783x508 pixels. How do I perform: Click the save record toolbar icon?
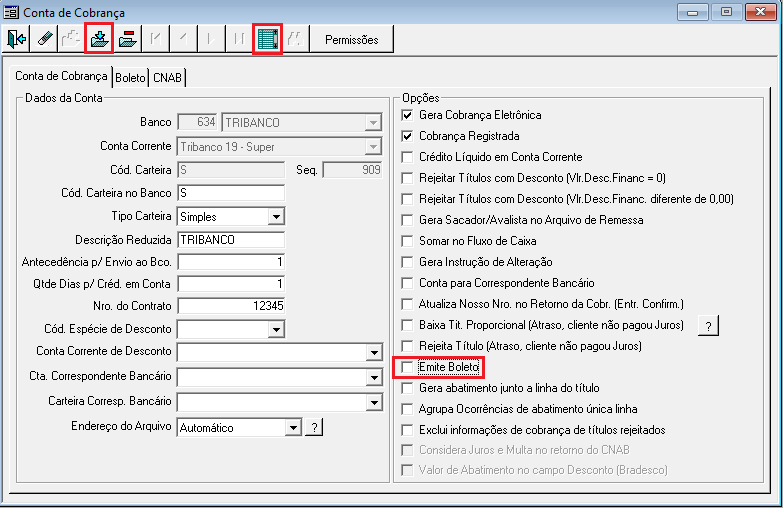point(99,38)
